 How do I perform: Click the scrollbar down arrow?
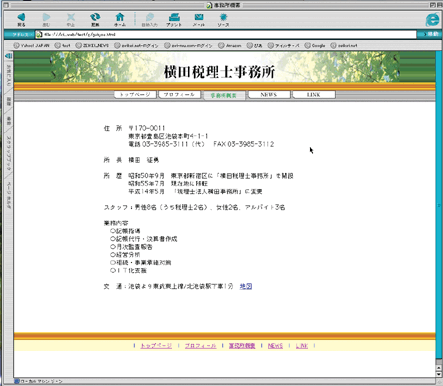click(439, 374)
